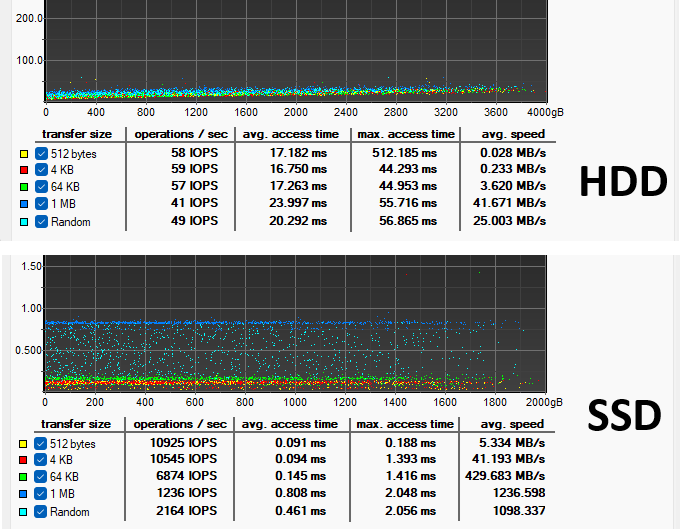This screenshot has height=529, width=680.
Task: Click the yellow 512 bytes swatch in SSD panel
Action: click(23, 444)
